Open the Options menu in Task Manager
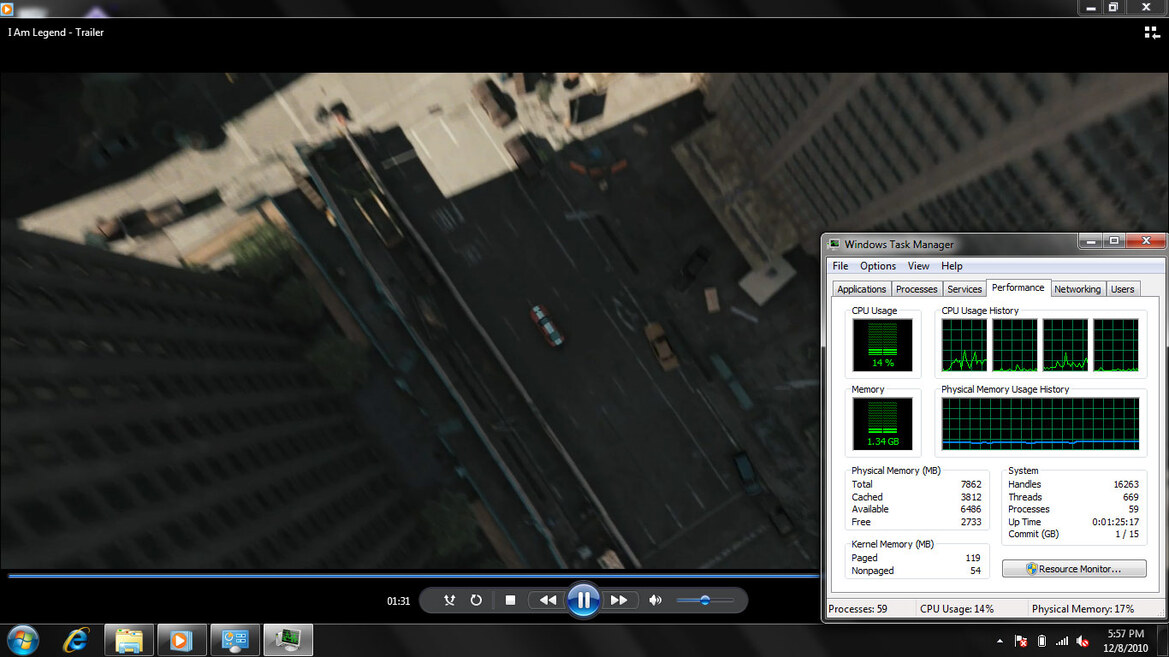The image size is (1169, 657). click(877, 266)
